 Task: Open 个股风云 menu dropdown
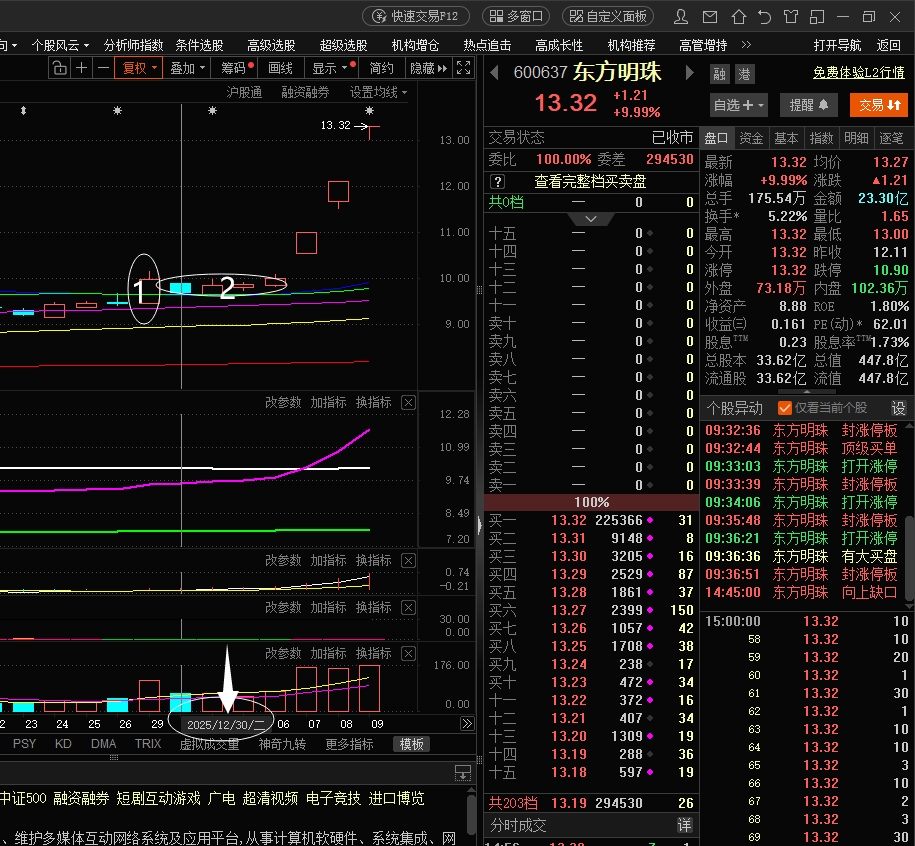pyautogui.click(x=60, y=45)
